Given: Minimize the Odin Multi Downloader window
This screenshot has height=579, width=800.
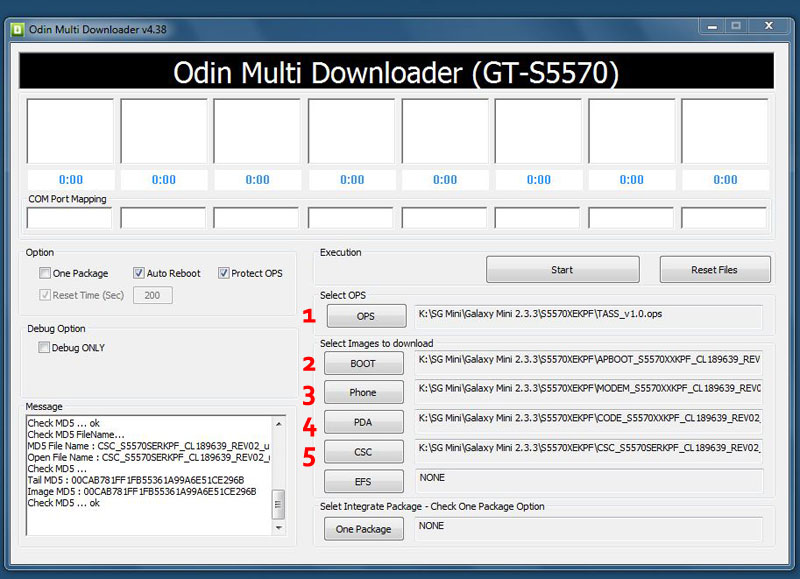Looking at the screenshot, I should point(712,26).
